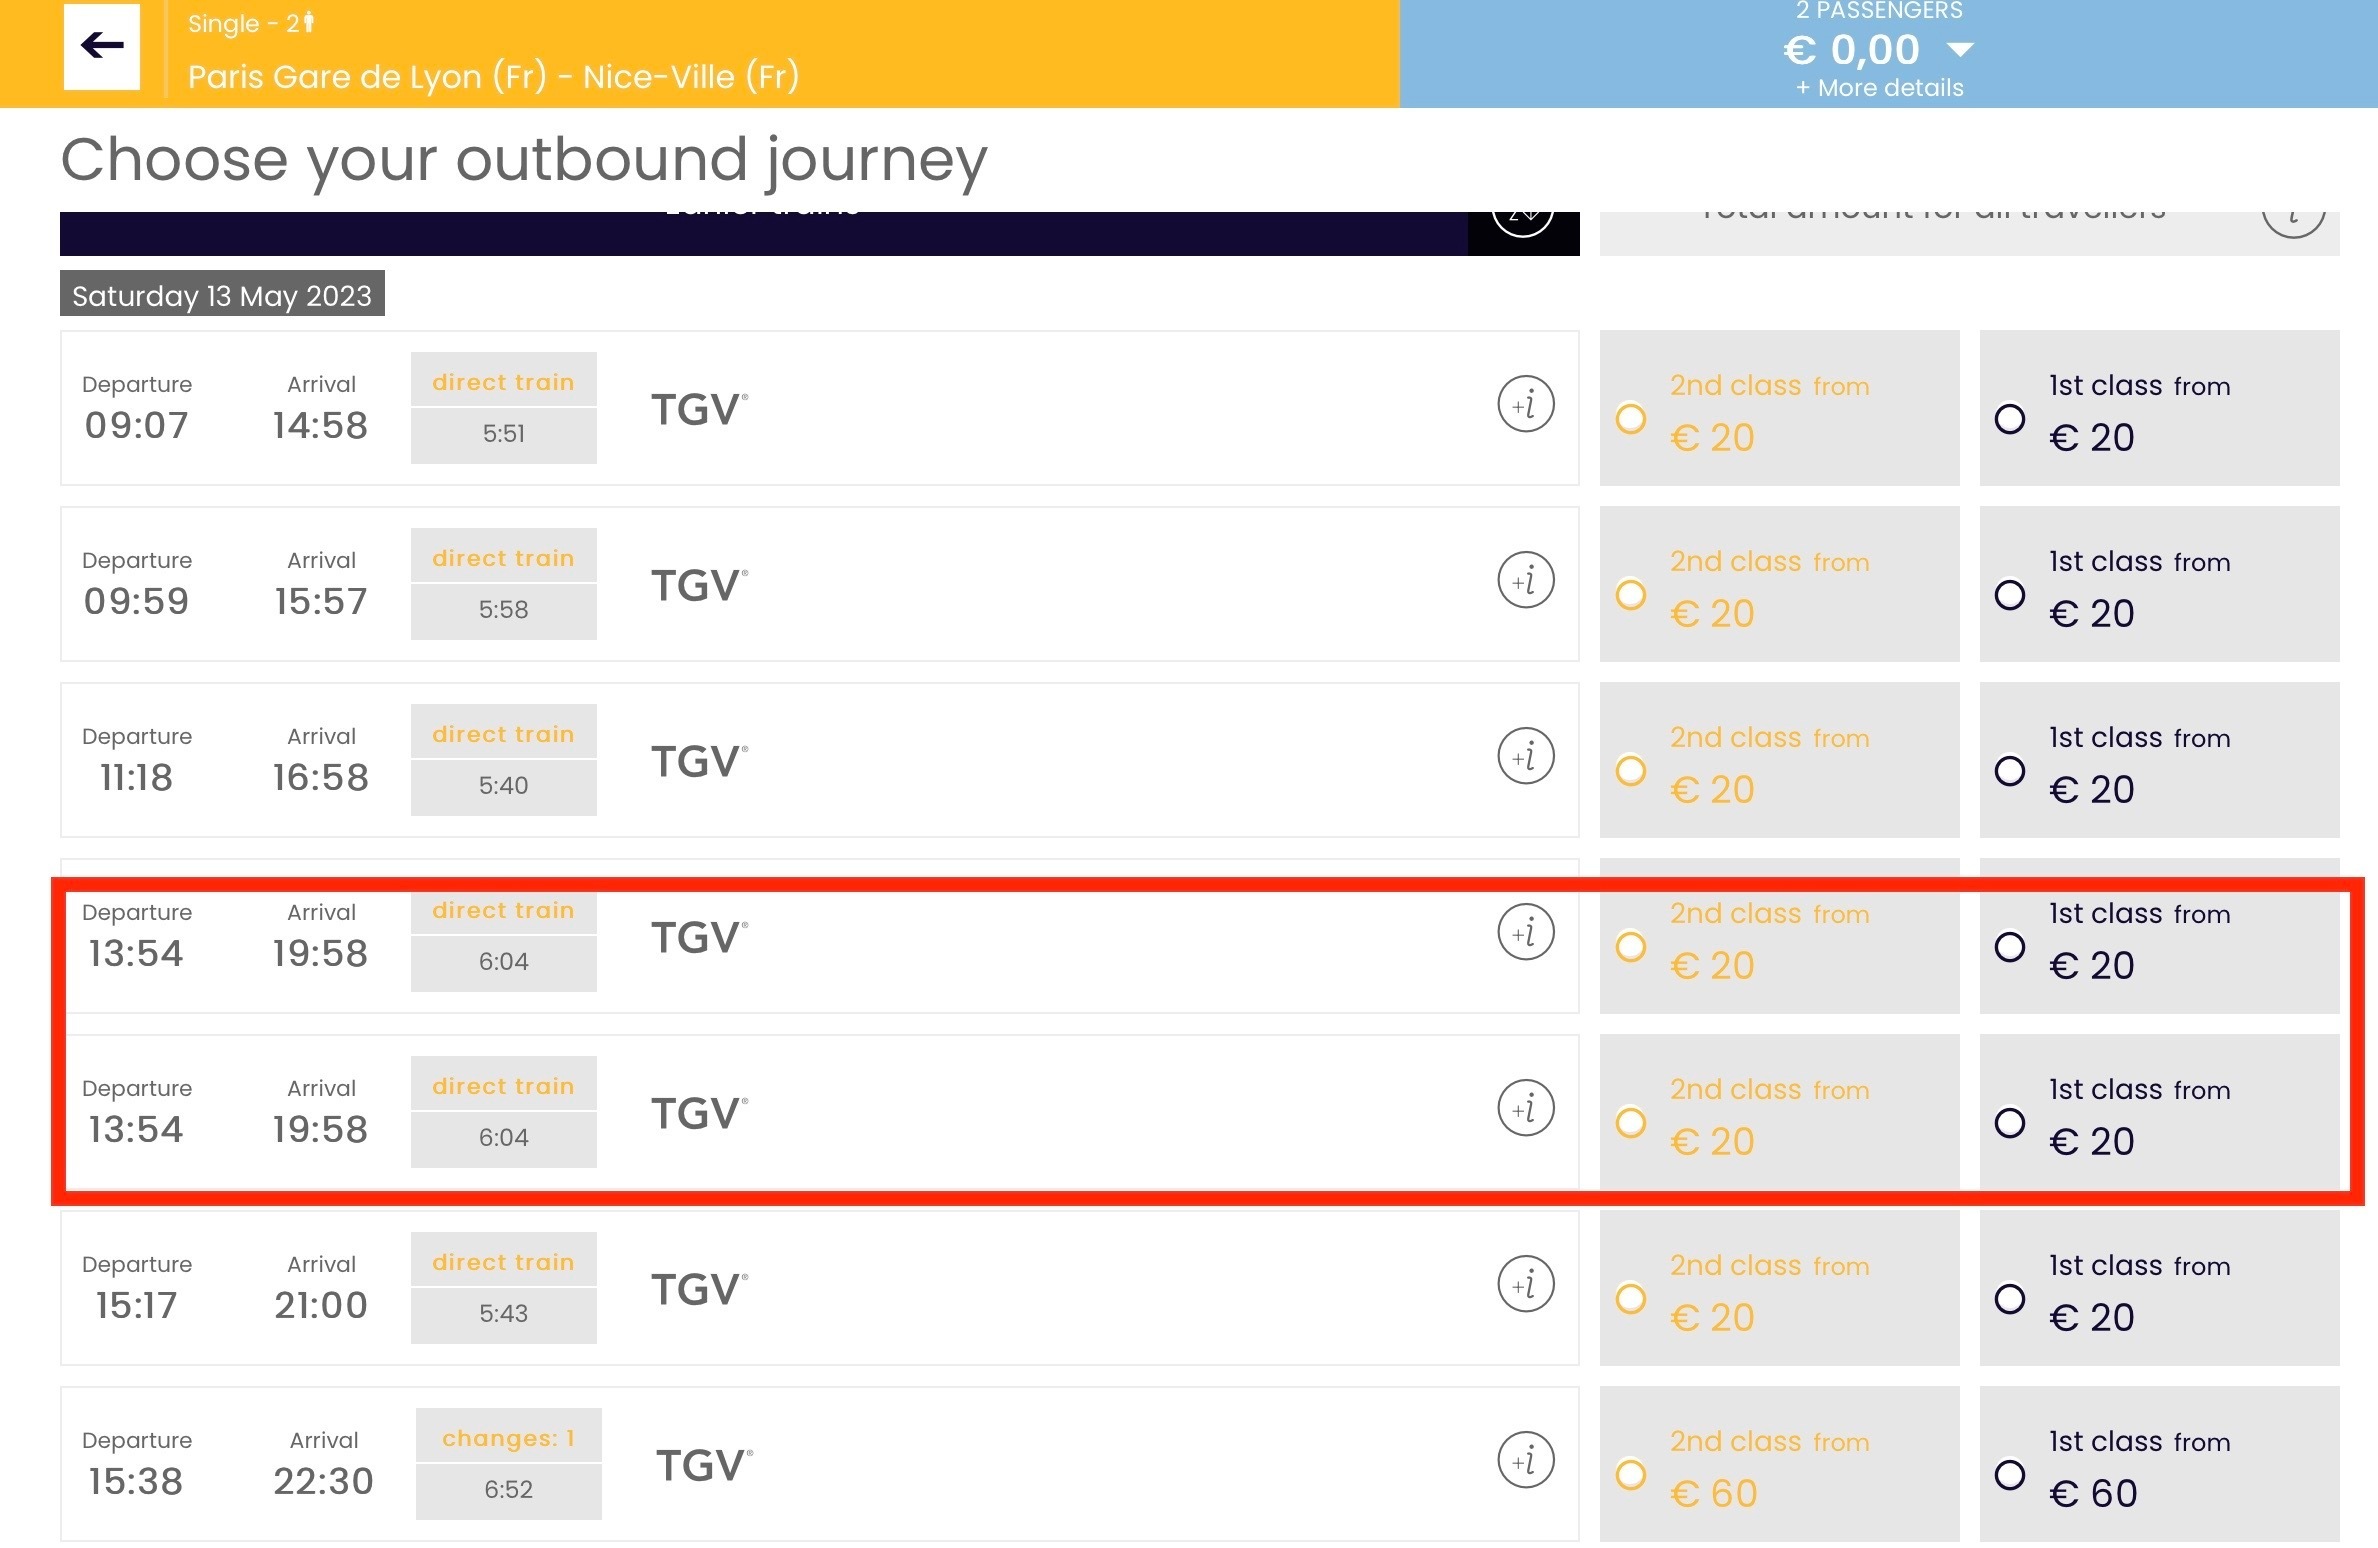Viewport: 2378px width, 1548px height.
Task: Select 2nd class for the 09:07 train
Action: (x=1631, y=419)
